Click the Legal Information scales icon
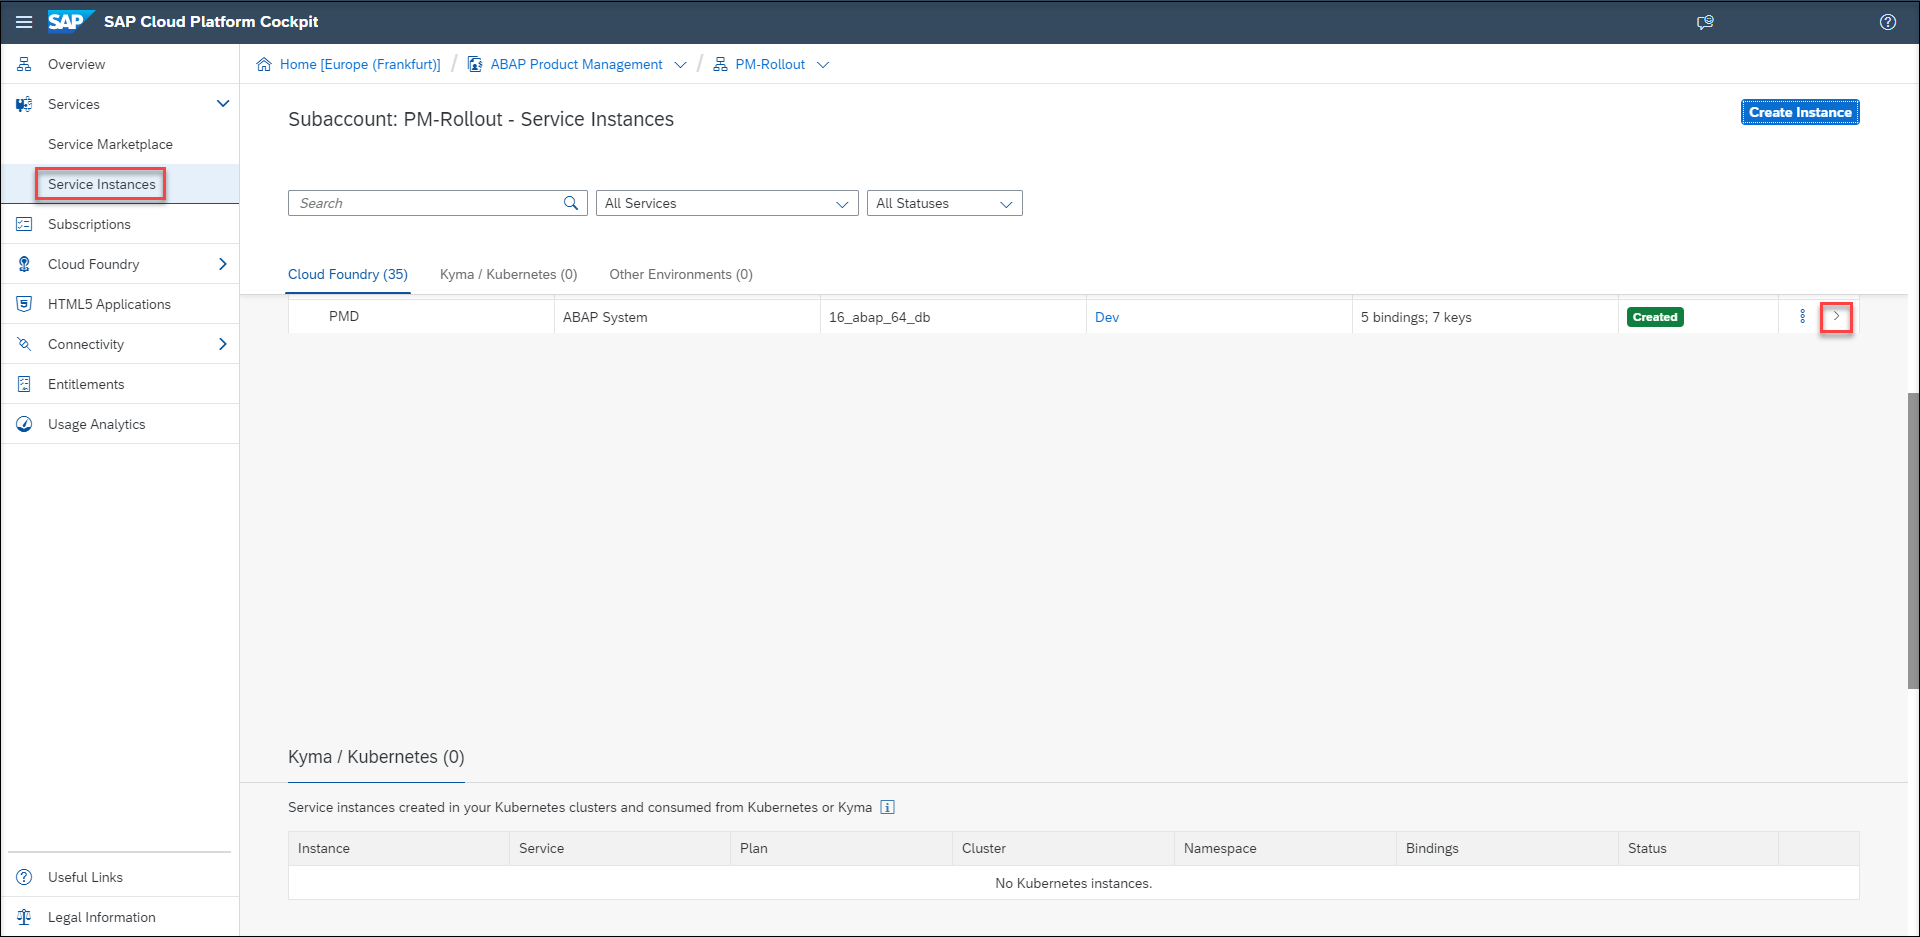Image resolution: width=1920 pixels, height=937 pixels. [24, 917]
